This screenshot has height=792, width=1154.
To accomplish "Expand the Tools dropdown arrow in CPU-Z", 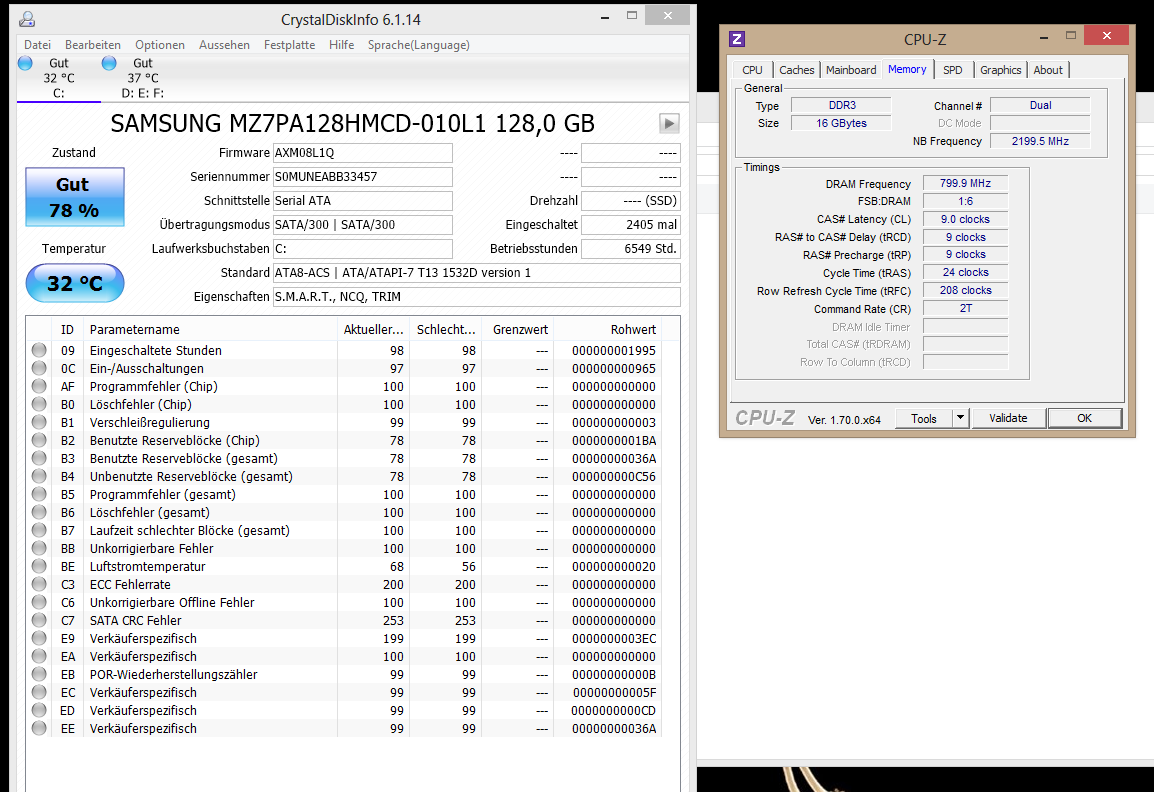I will tap(960, 418).
